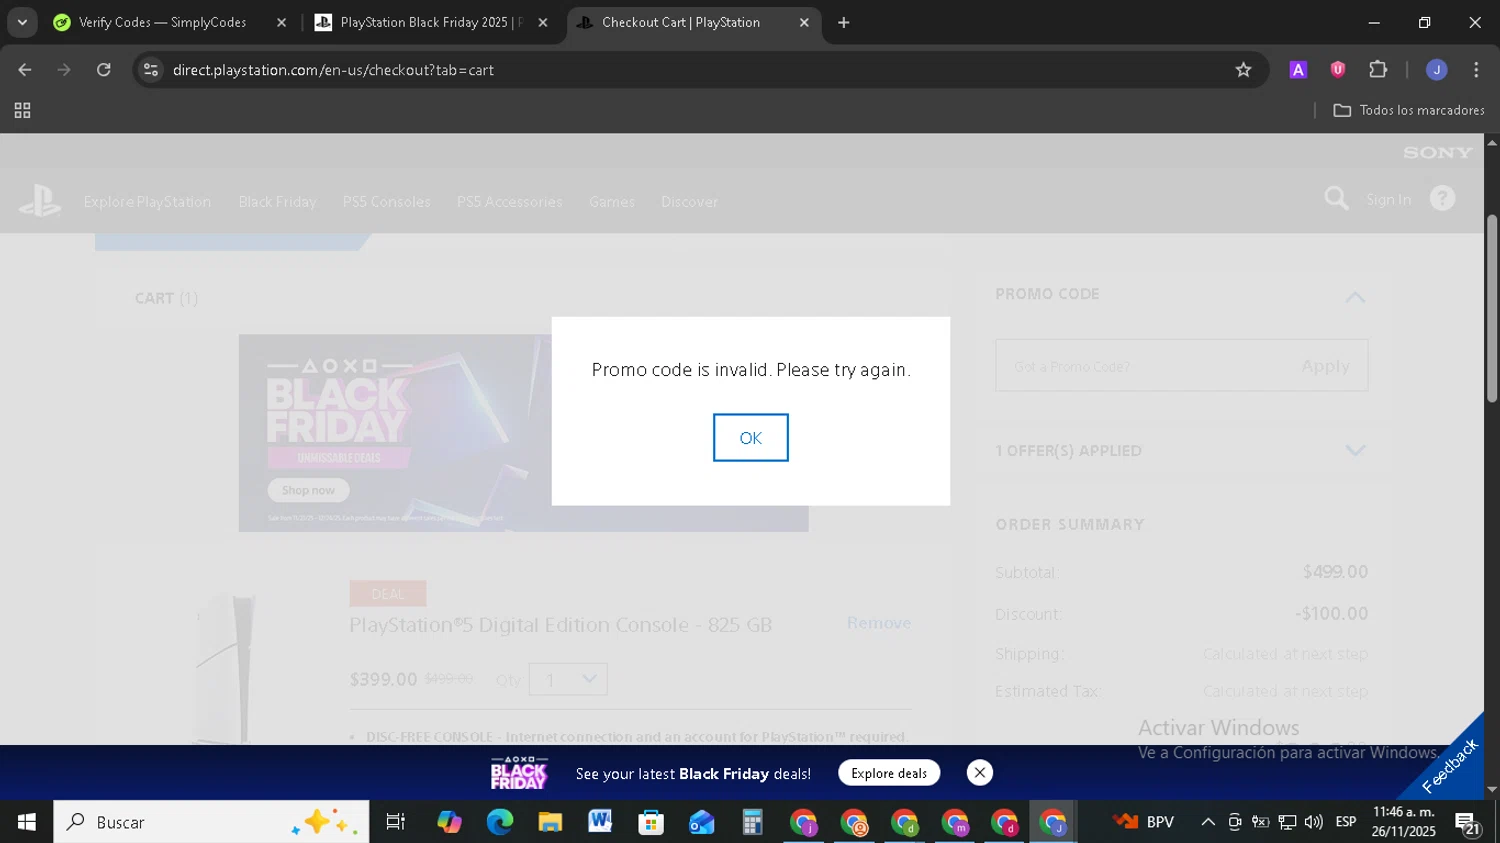Open Microsoft Edge from taskbar

499,822
